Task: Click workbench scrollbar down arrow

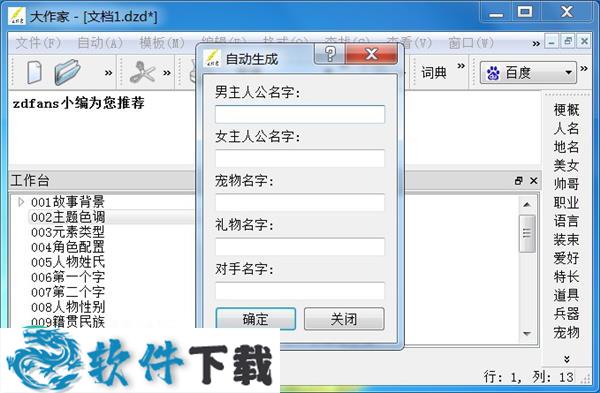Action: [x=527, y=334]
